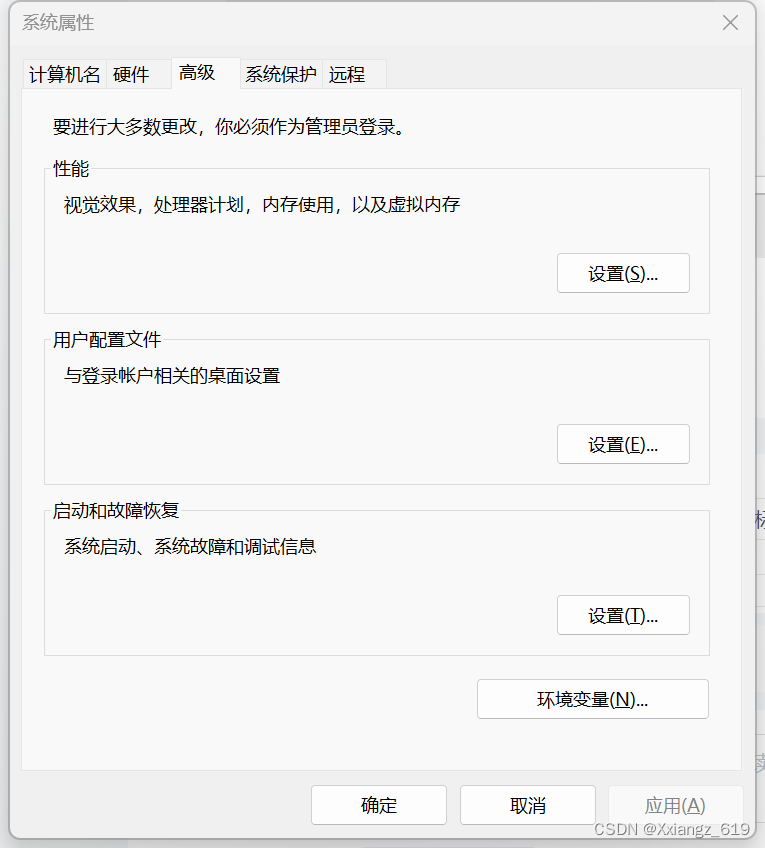Screen dimensions: 765x848
Task: Open performance settings via 设置(S) button
Action: coord(622,272)
